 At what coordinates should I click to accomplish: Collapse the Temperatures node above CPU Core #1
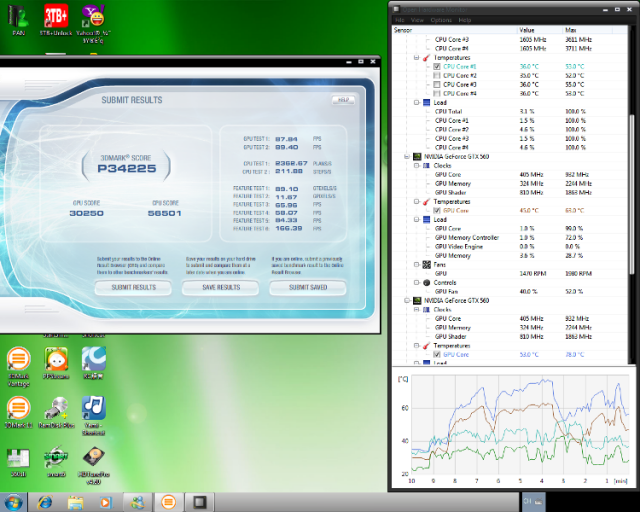(416, 58)
